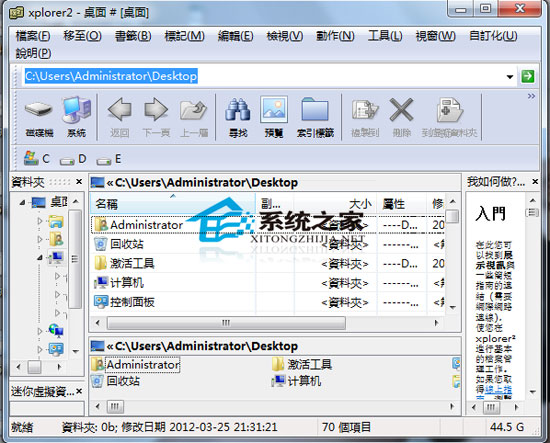Expand the toolbar overflow chevron
The height and width of the screenshot is (443, 550).
(531, 96)
